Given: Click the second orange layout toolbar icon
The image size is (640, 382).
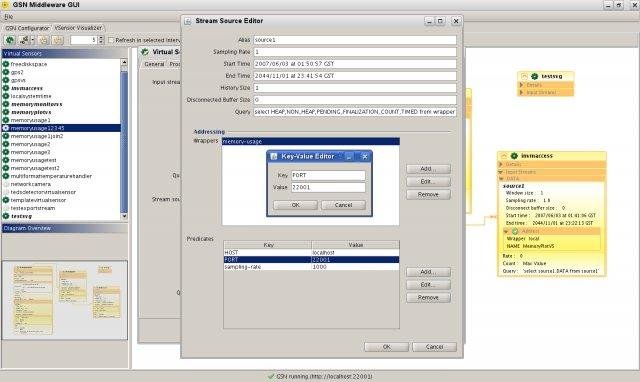Looking at the screenshot, I should coord(58,40).
